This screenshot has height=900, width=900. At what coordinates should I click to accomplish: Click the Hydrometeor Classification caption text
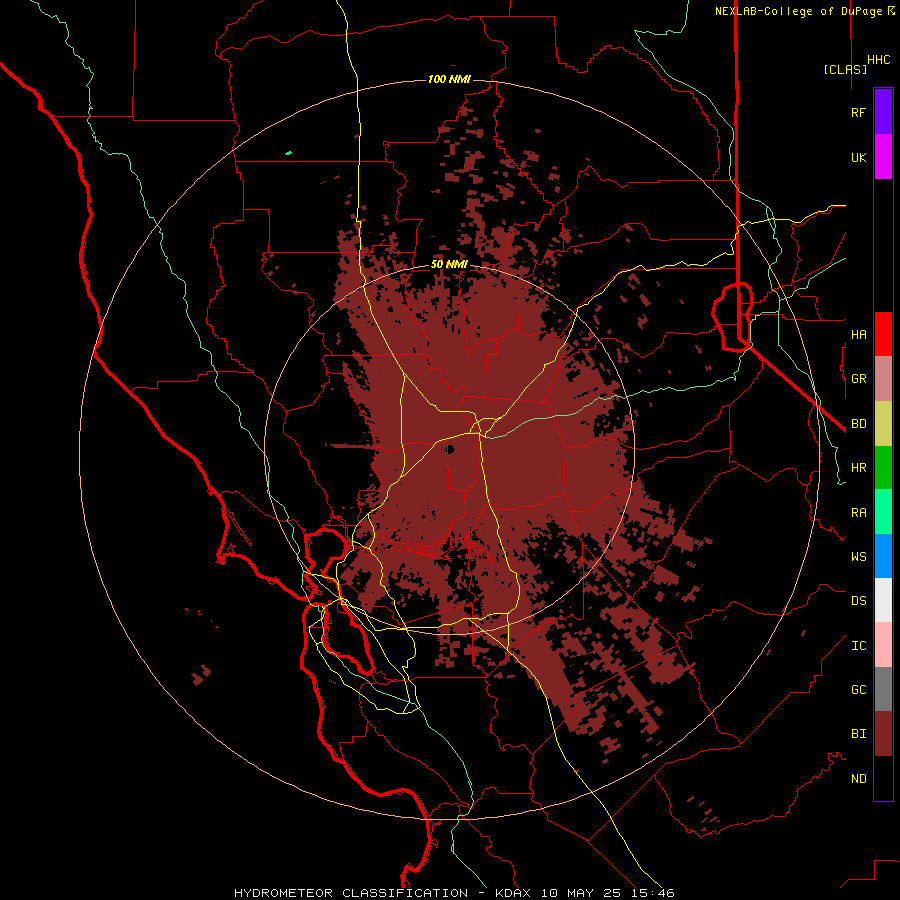[351, 893]
